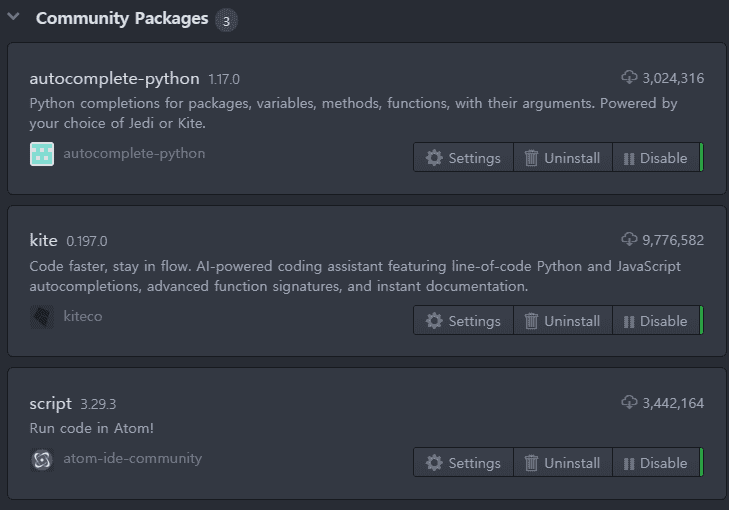The width and height of the screenshot is (729, 510).
Task: Uninstall the kite package
Action: click(563, 321)
